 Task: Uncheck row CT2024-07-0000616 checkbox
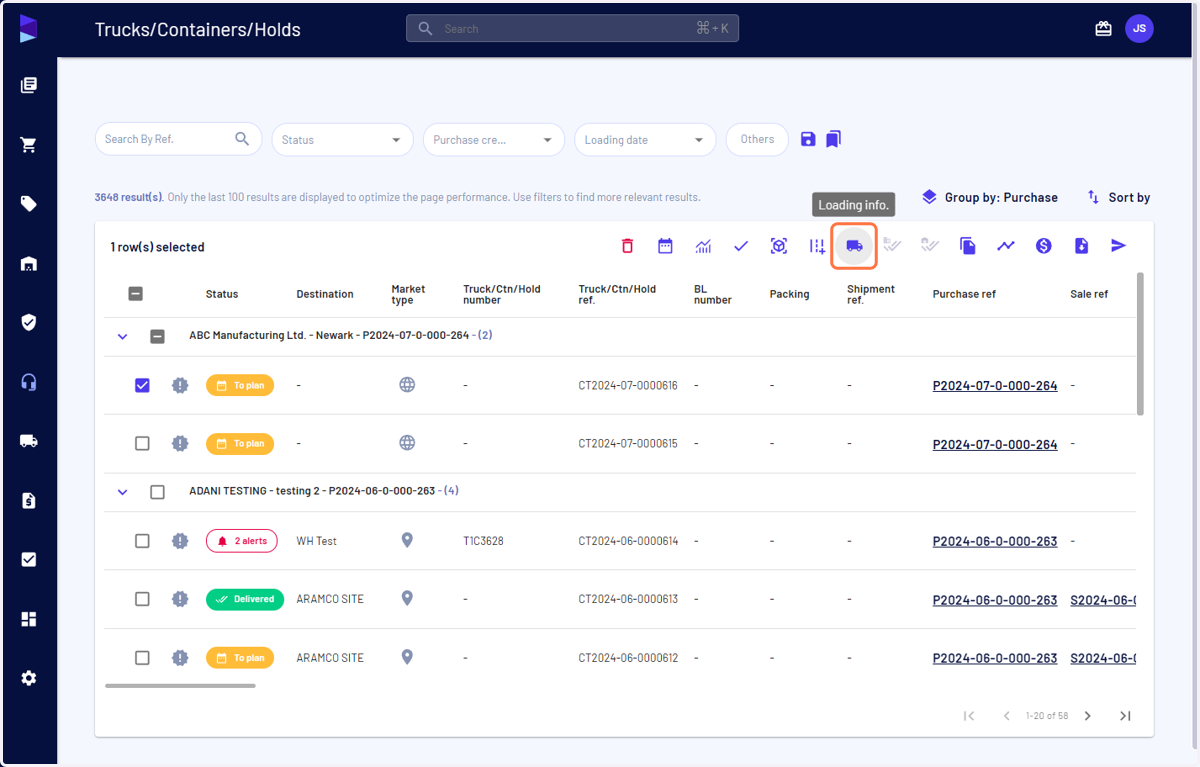[x=142, y=385]
